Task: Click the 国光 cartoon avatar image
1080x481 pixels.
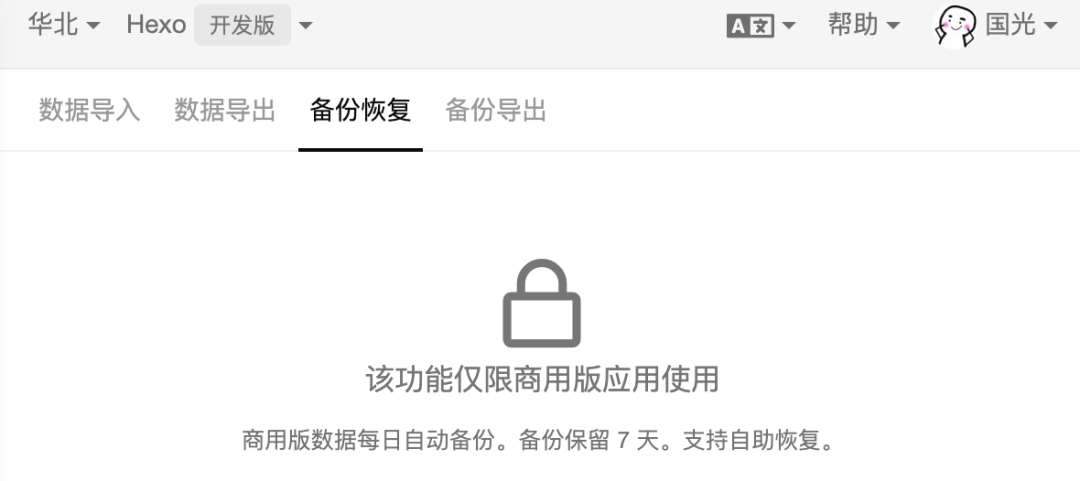Action: click(x=955, y=25)
